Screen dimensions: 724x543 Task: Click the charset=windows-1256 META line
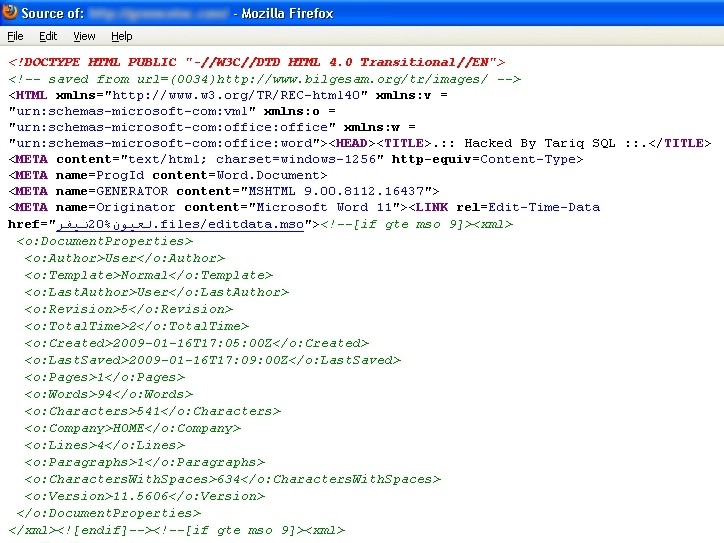coord(296,159)
